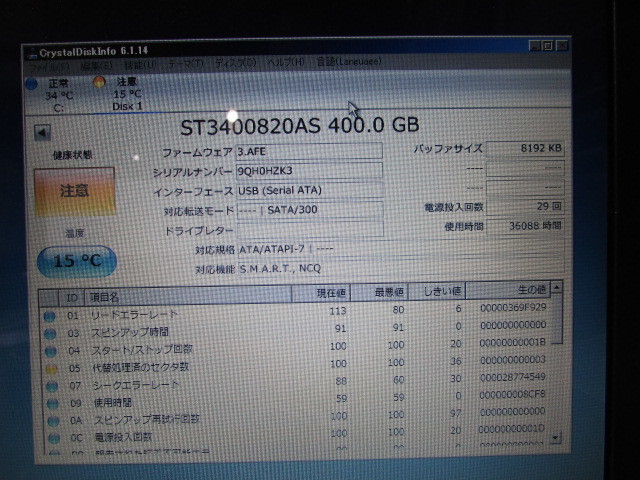Click raw value 00000369F929
640x480 pixels.
[x=513, y=307]
